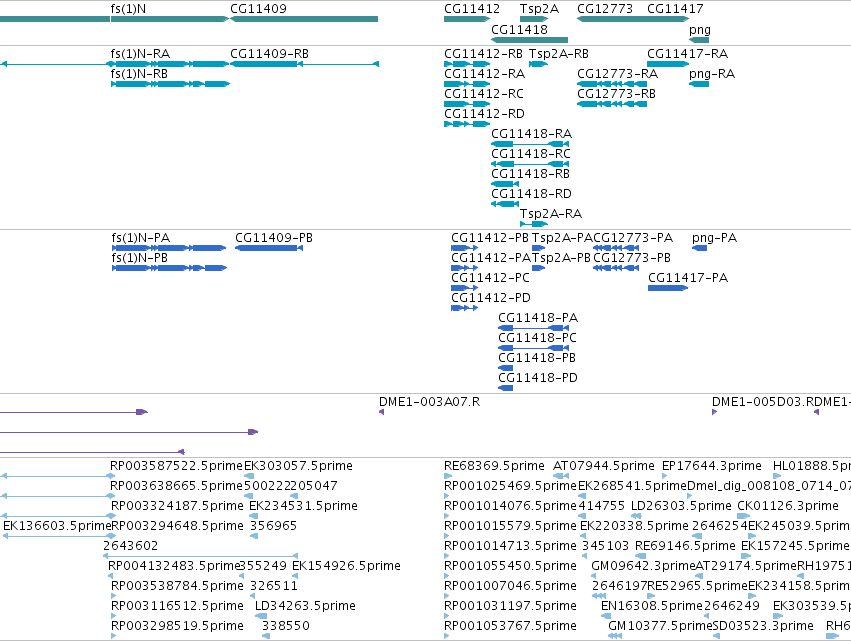Viewport: 851px width, 641px height.
Task: Select protein label fs(1)N-PA
Action: point(141,238)
